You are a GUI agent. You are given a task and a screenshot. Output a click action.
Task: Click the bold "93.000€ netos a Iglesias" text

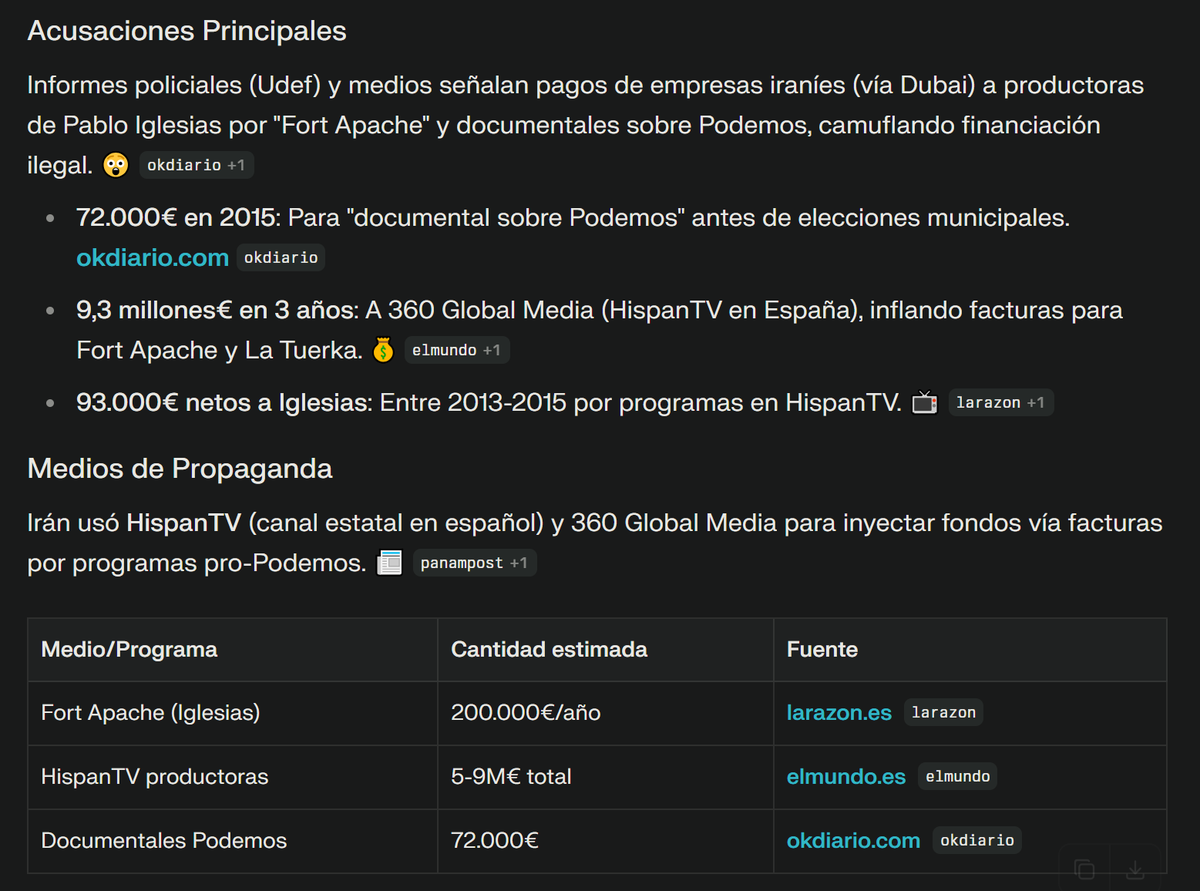224,402
